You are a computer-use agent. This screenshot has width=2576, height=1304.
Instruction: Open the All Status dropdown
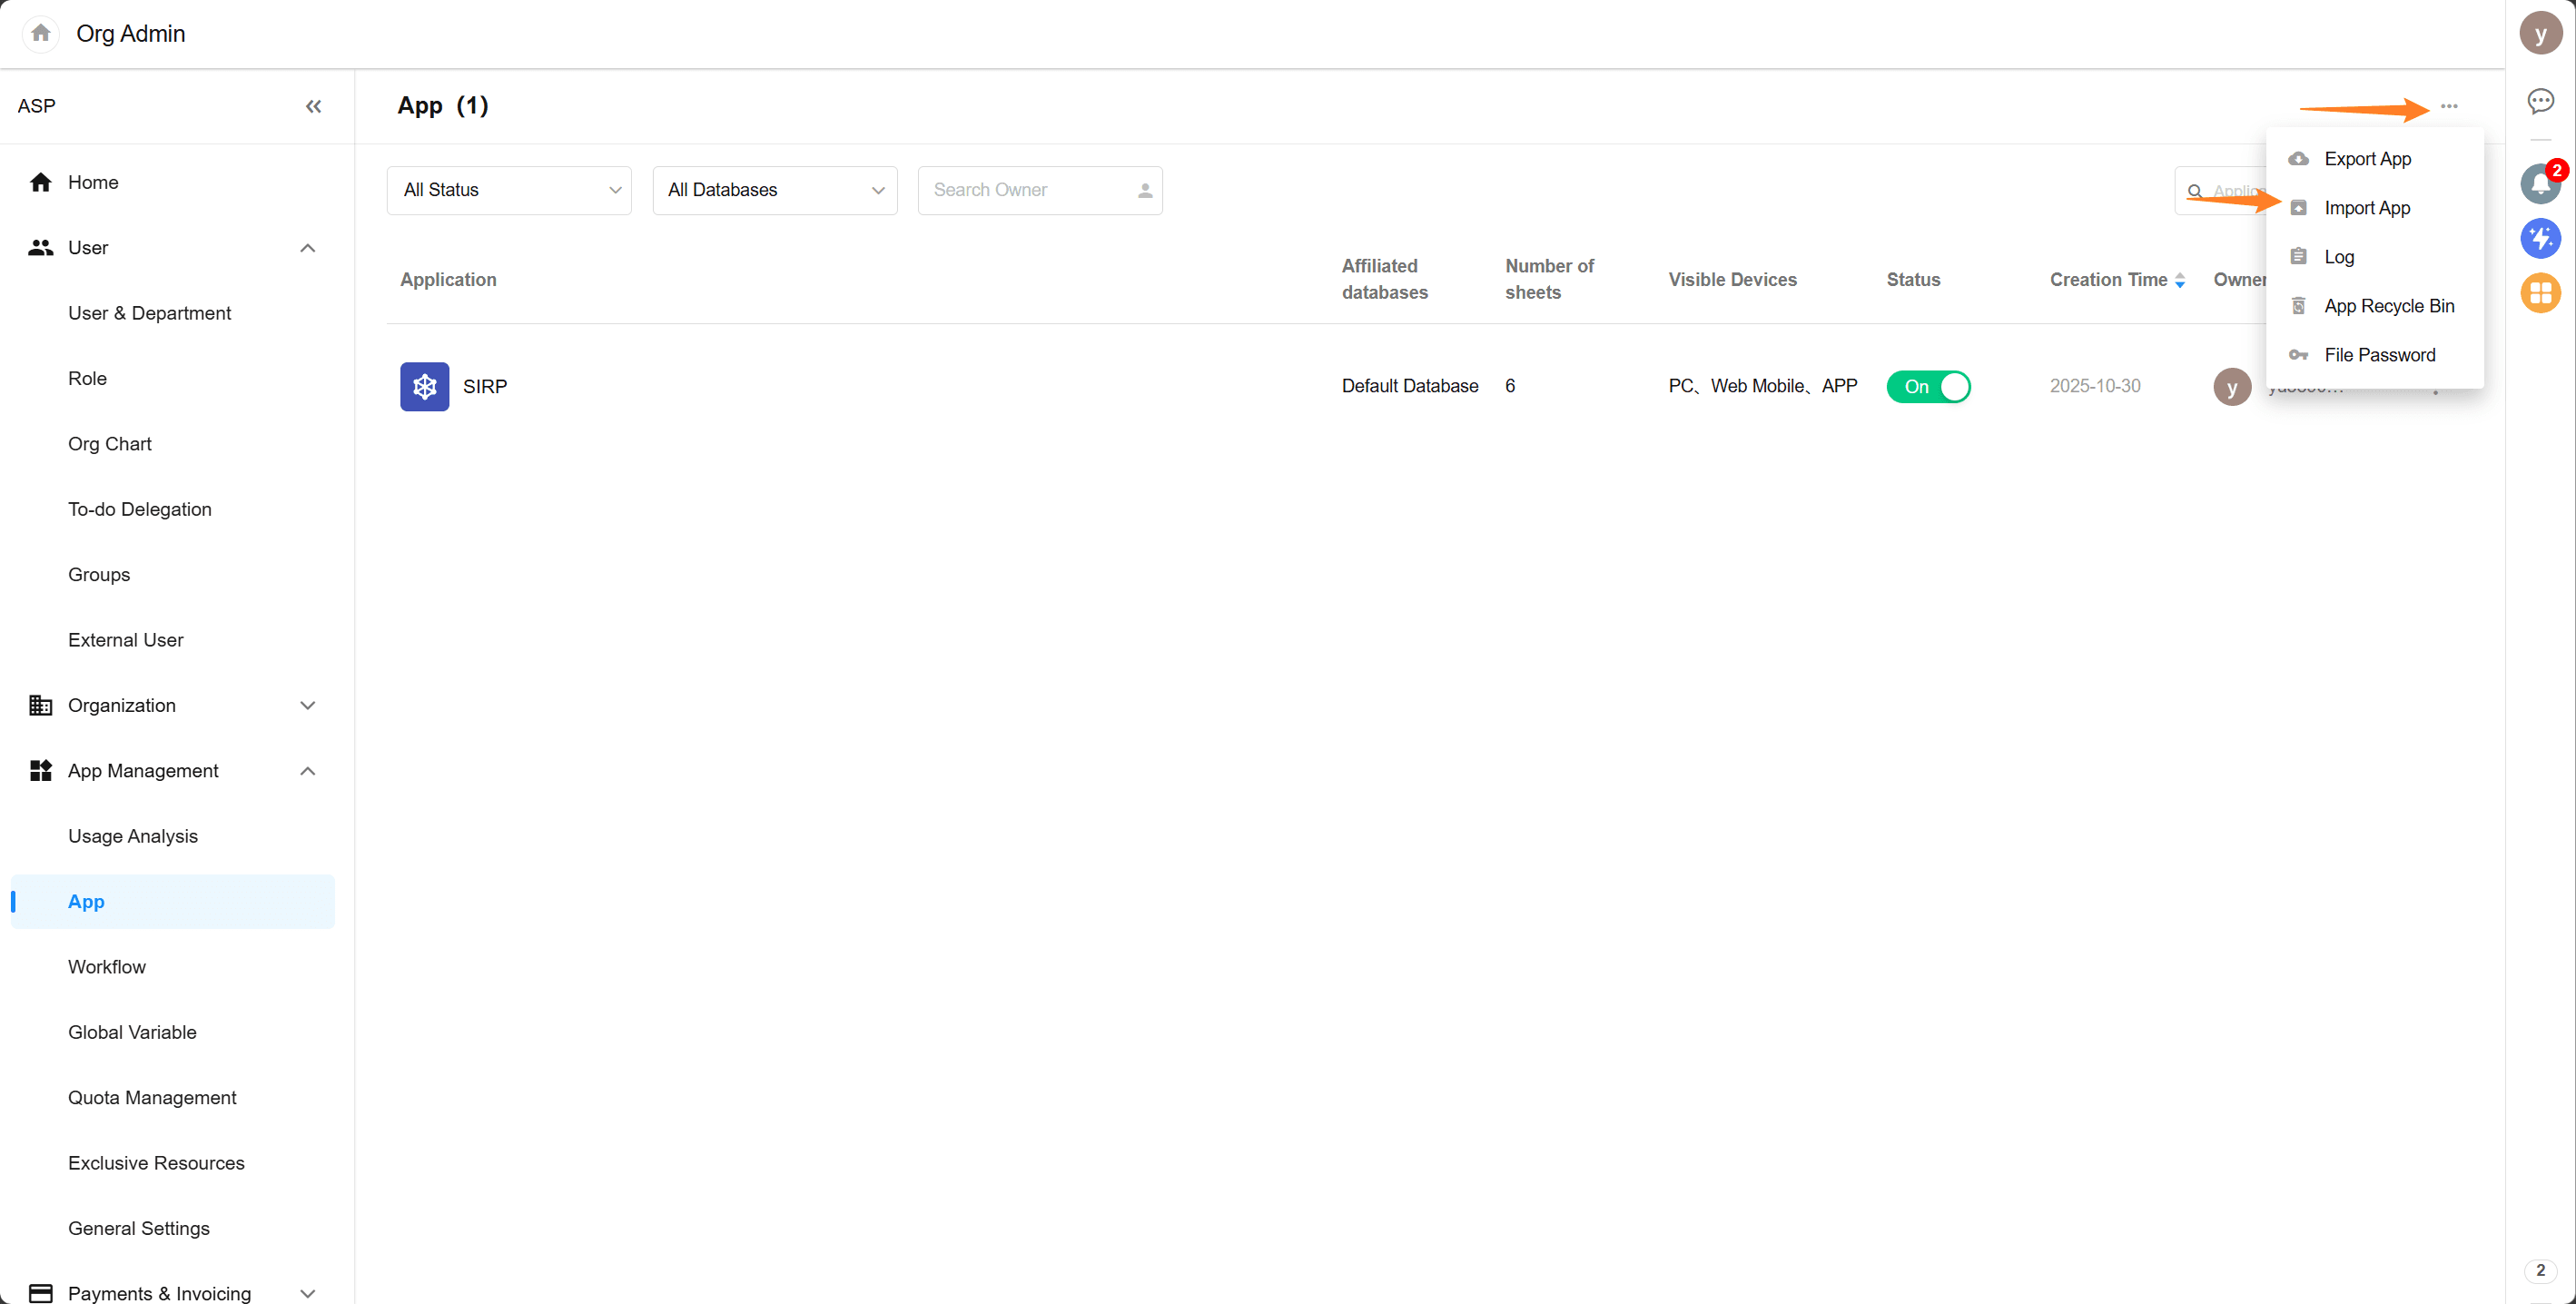tap(509, 190)
